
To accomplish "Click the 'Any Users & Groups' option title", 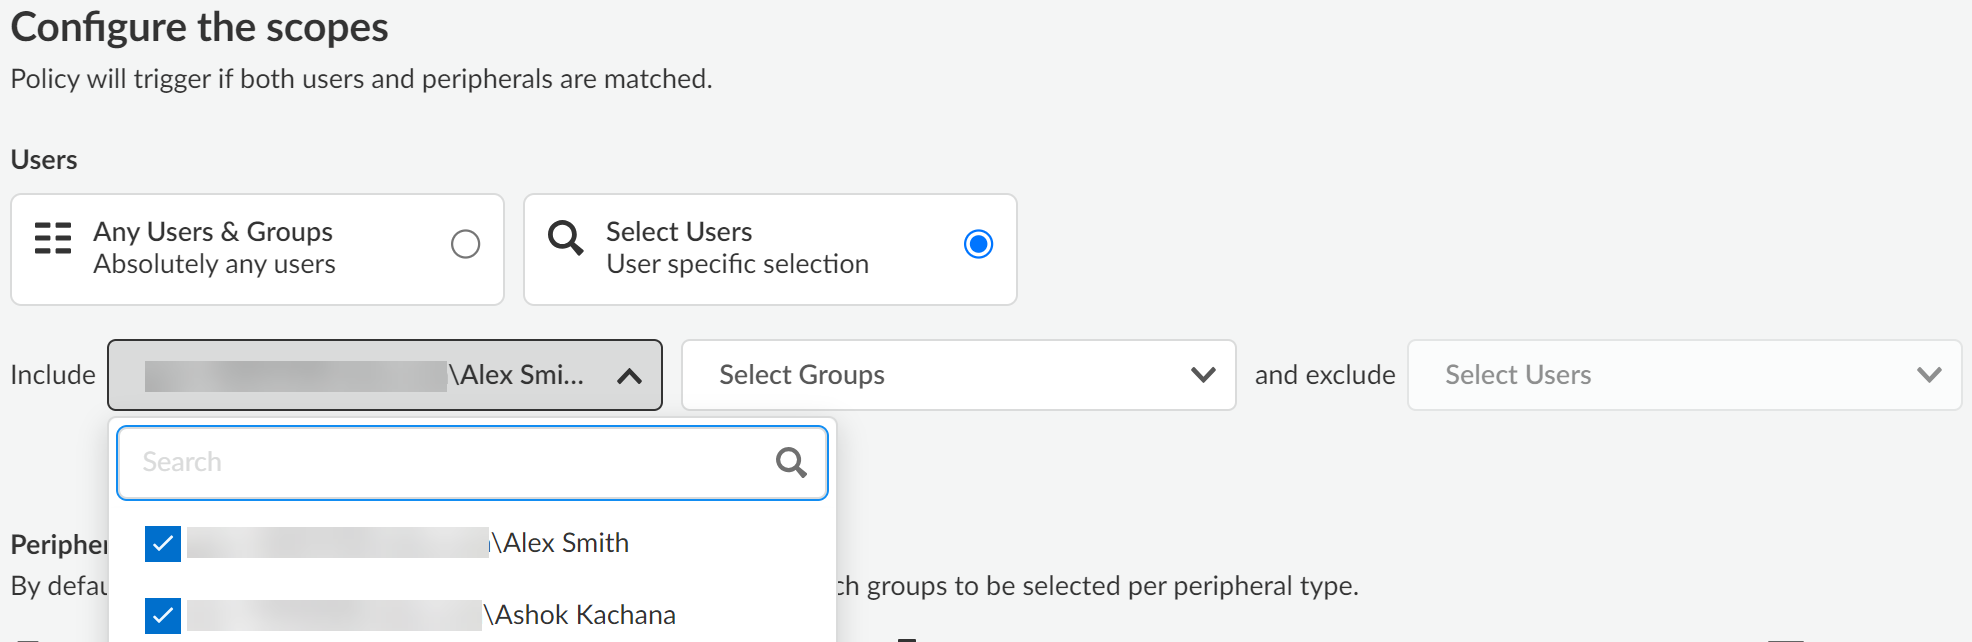I will [x=213, y=232].
